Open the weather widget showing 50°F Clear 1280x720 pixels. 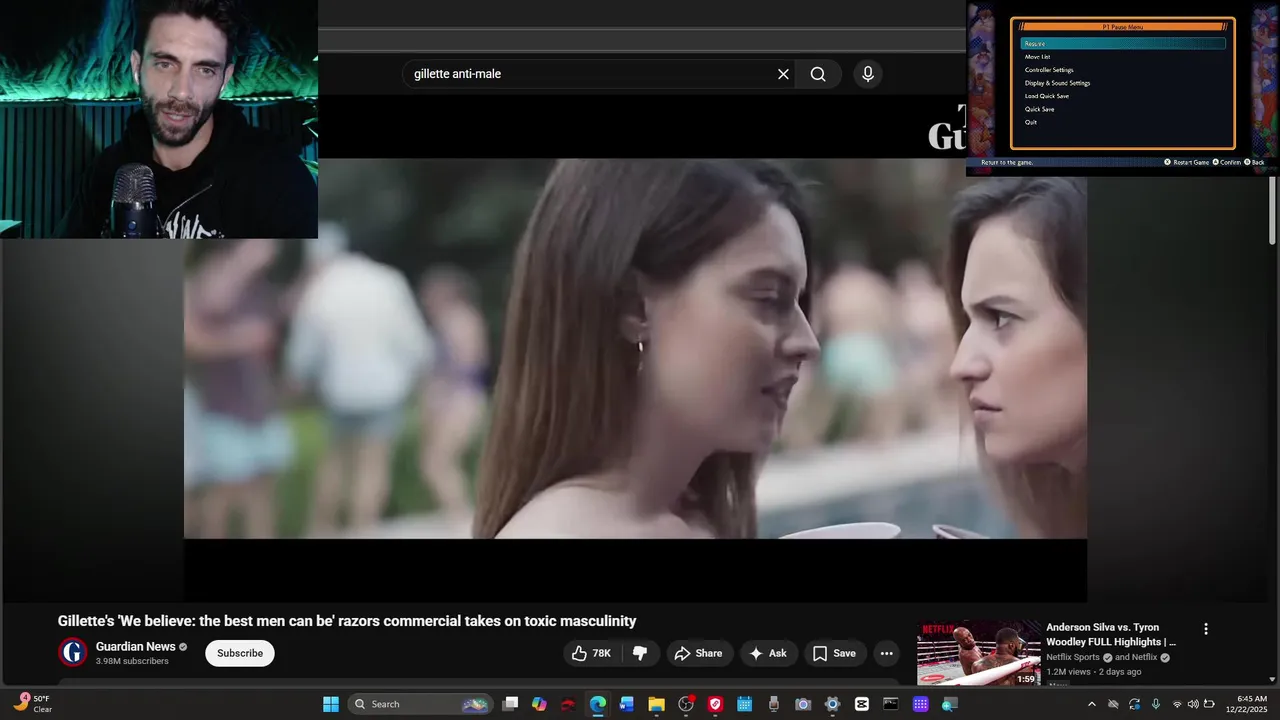point(31,704)
